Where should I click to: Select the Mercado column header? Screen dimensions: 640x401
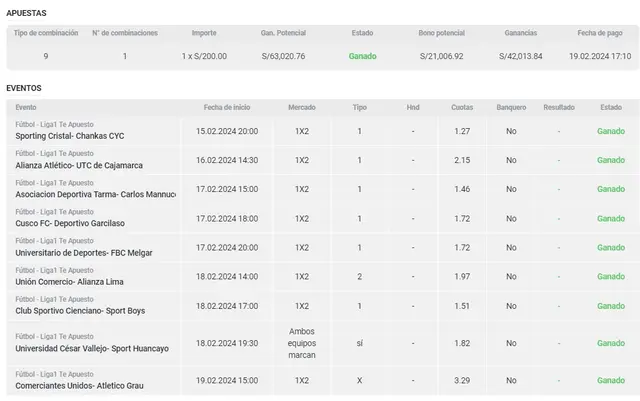click(301, 107)
